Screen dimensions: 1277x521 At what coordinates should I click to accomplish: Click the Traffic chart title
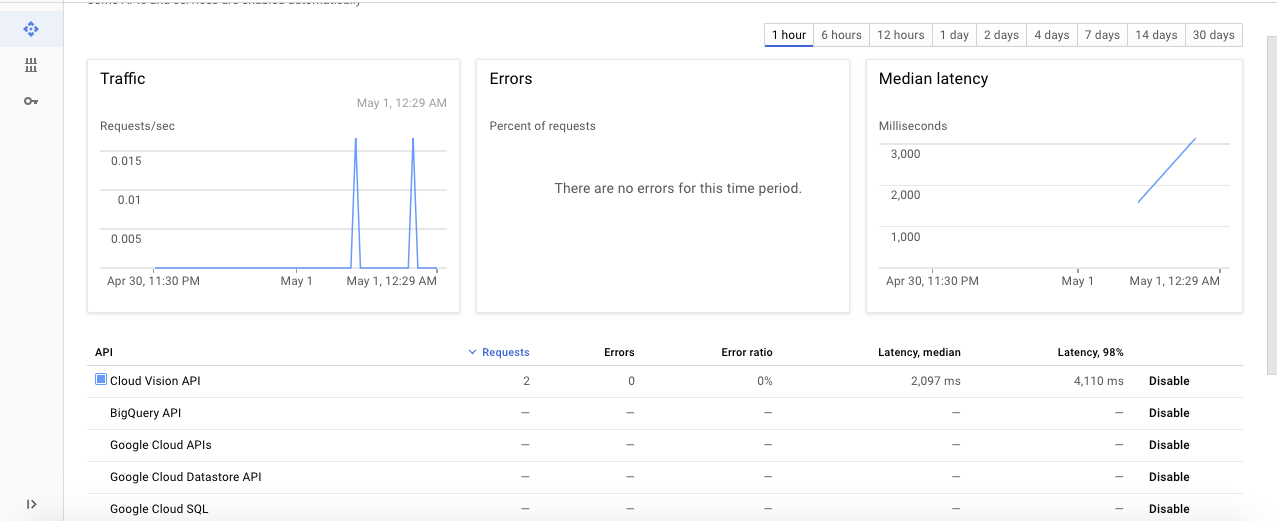coord(123,79)
